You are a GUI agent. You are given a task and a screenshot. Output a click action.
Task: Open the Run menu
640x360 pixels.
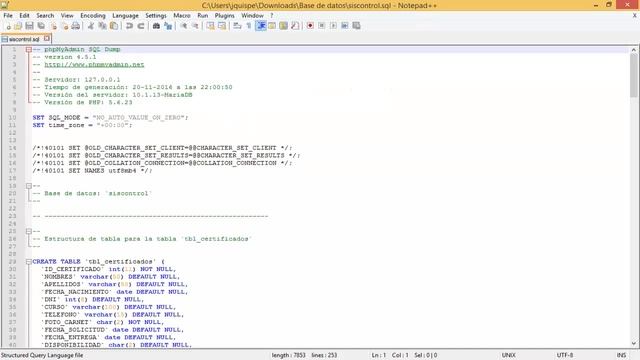pyautogui.click(x=202, y=16)
